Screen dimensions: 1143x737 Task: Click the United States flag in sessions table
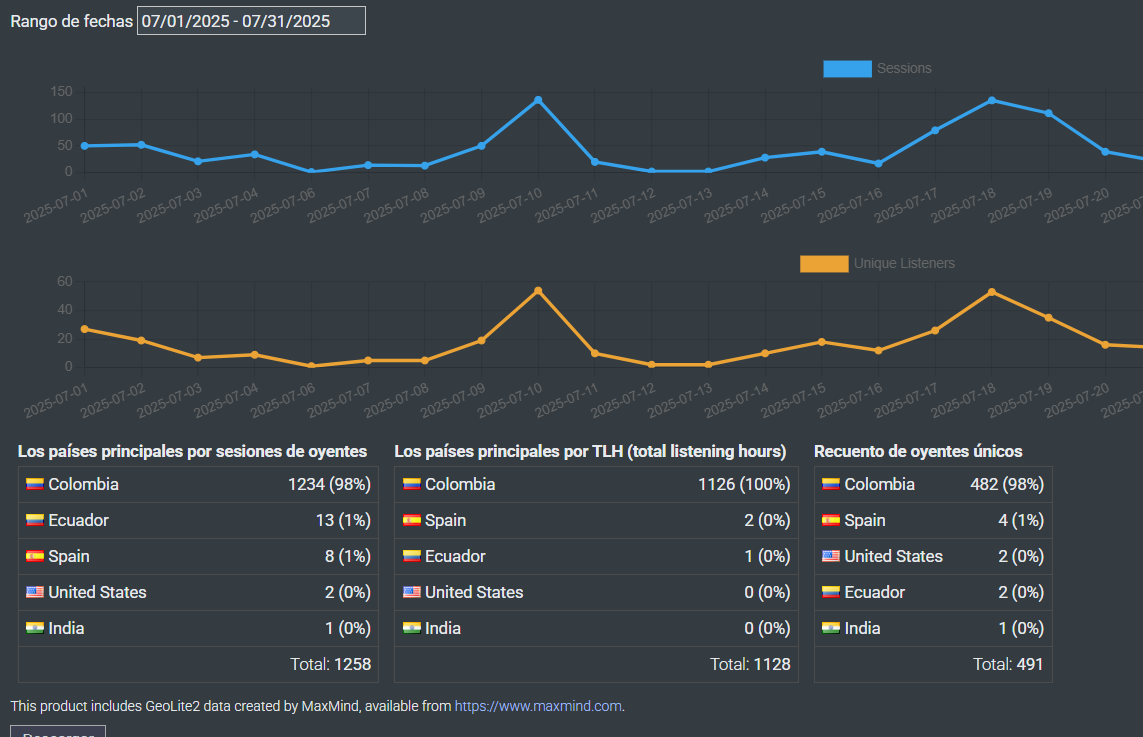[35, 592]
